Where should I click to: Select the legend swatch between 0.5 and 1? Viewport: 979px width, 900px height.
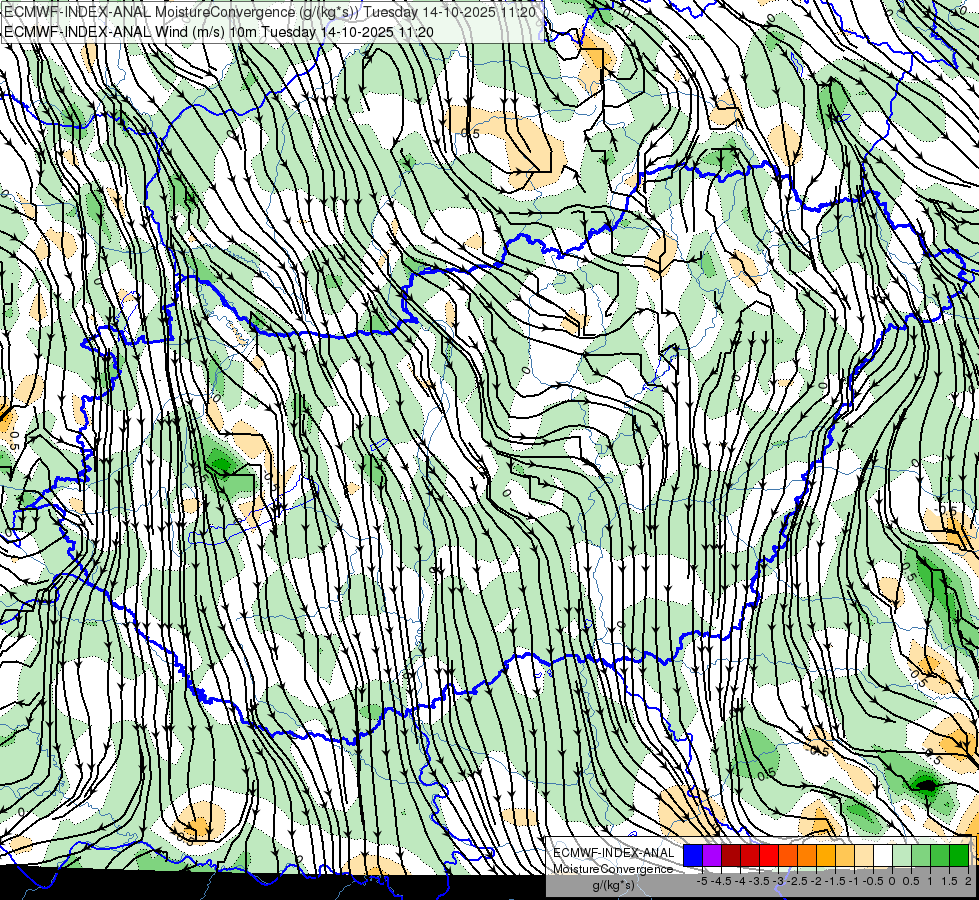(x=921, y=855)
